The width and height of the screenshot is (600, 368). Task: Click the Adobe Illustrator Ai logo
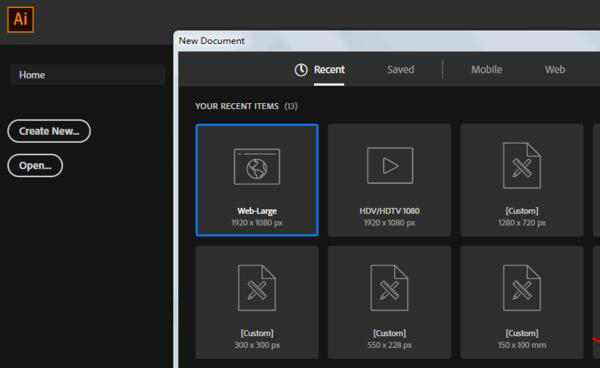click(x=20, y=20)
